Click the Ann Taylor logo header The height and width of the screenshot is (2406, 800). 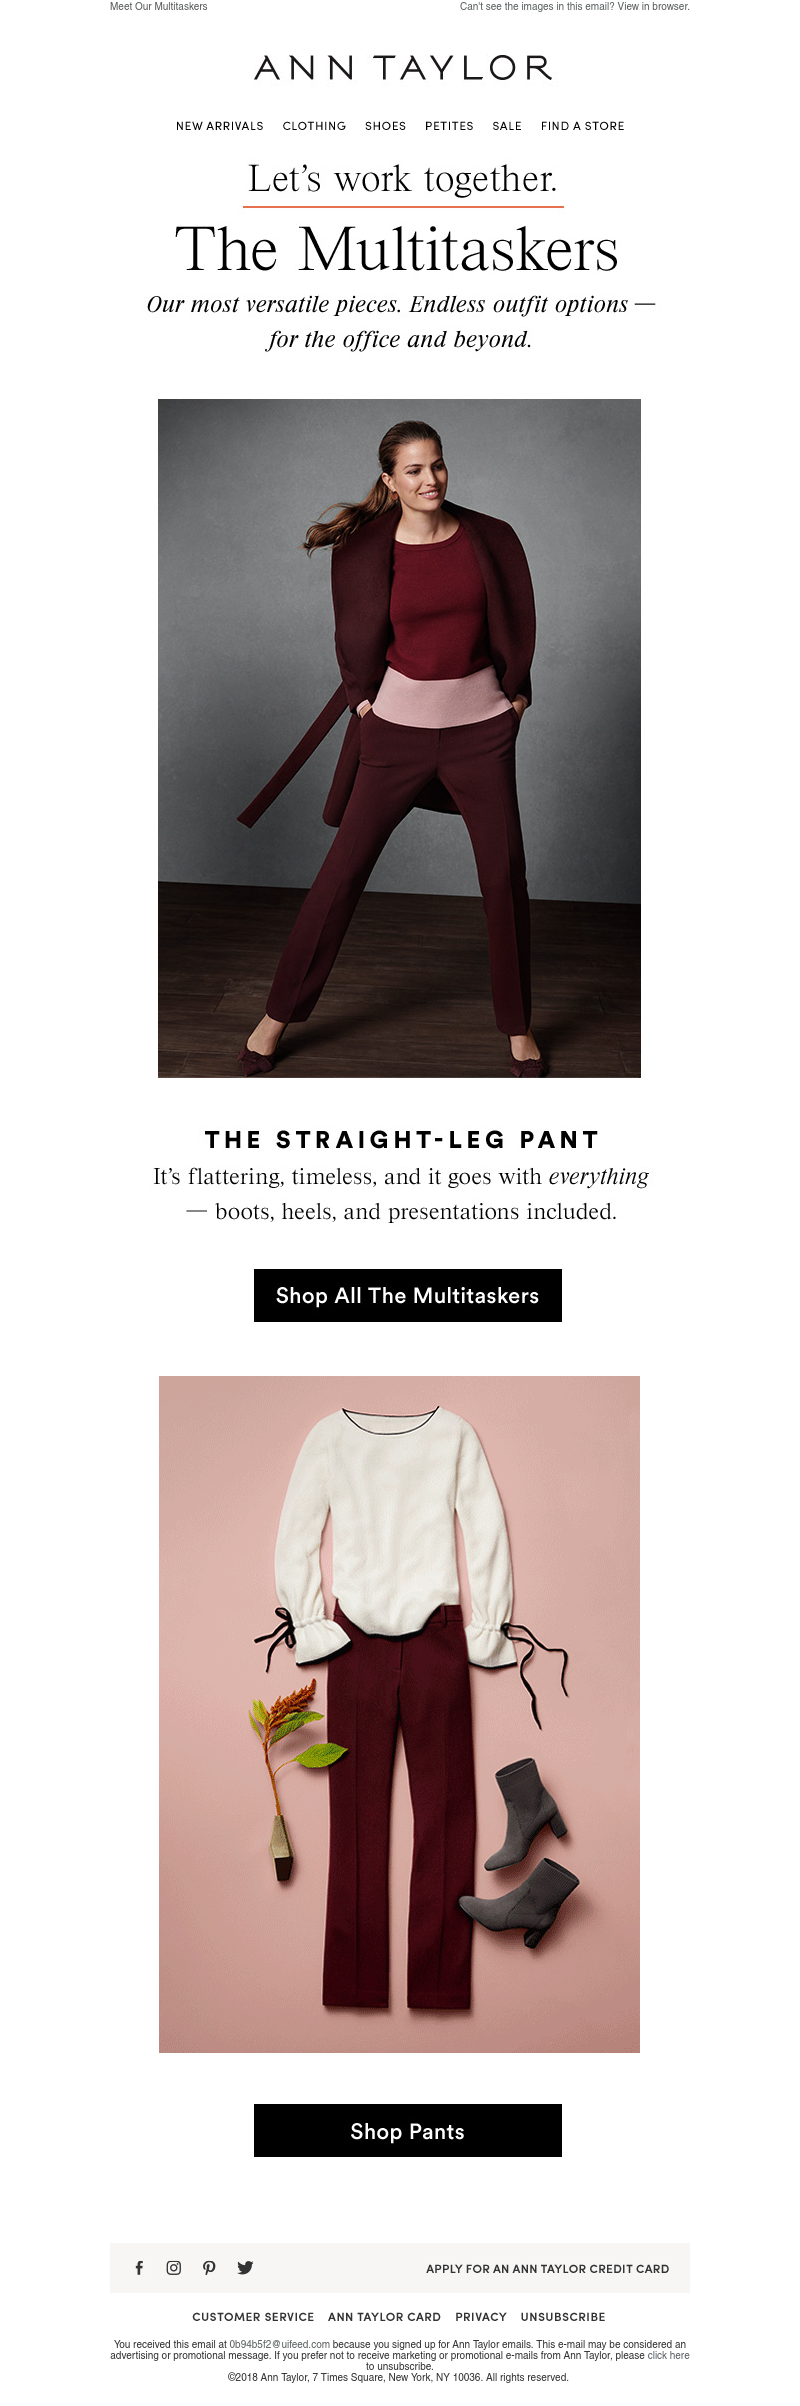(402, 68)
